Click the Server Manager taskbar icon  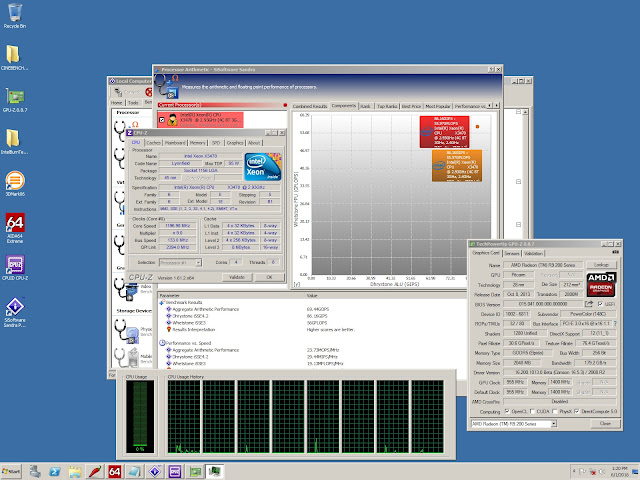[x=35, y=471]
